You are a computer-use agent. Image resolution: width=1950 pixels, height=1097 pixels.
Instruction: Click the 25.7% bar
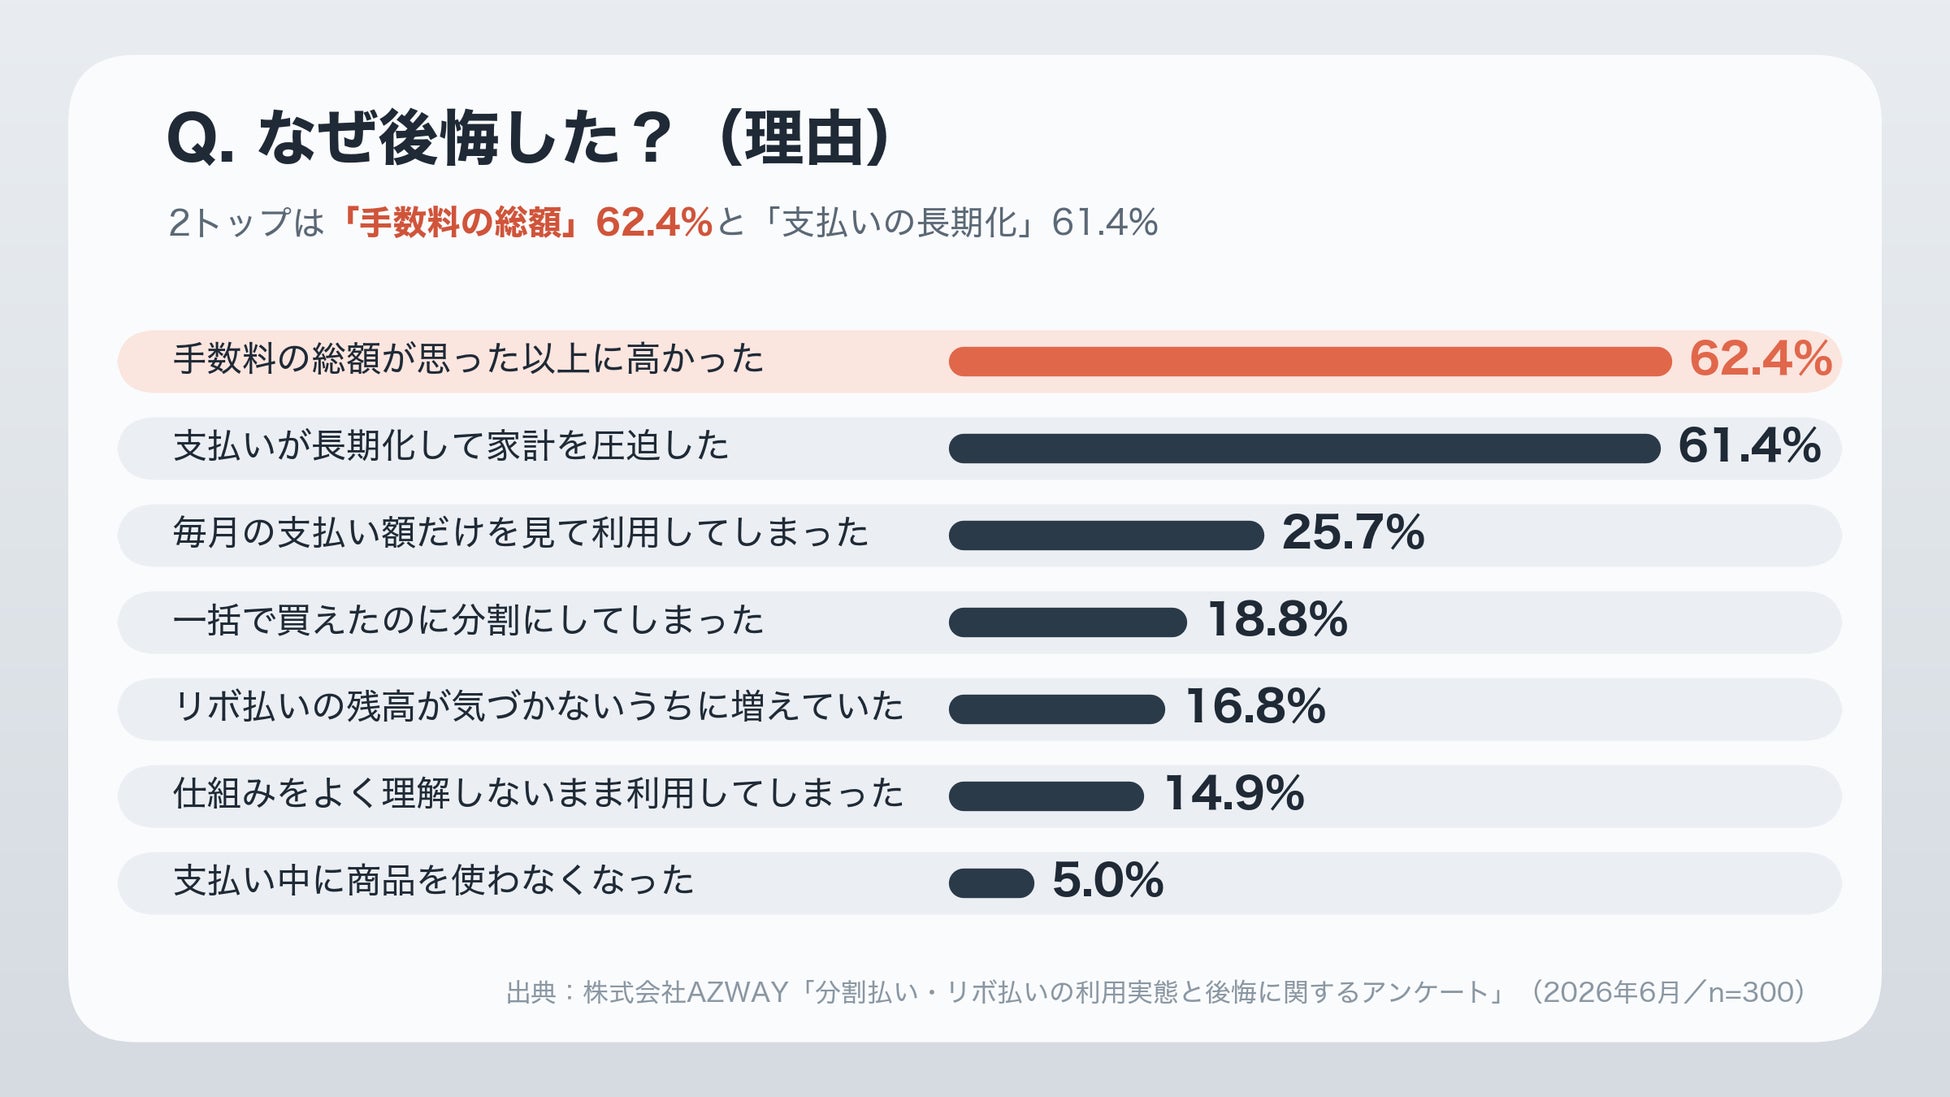[1106, 536]
